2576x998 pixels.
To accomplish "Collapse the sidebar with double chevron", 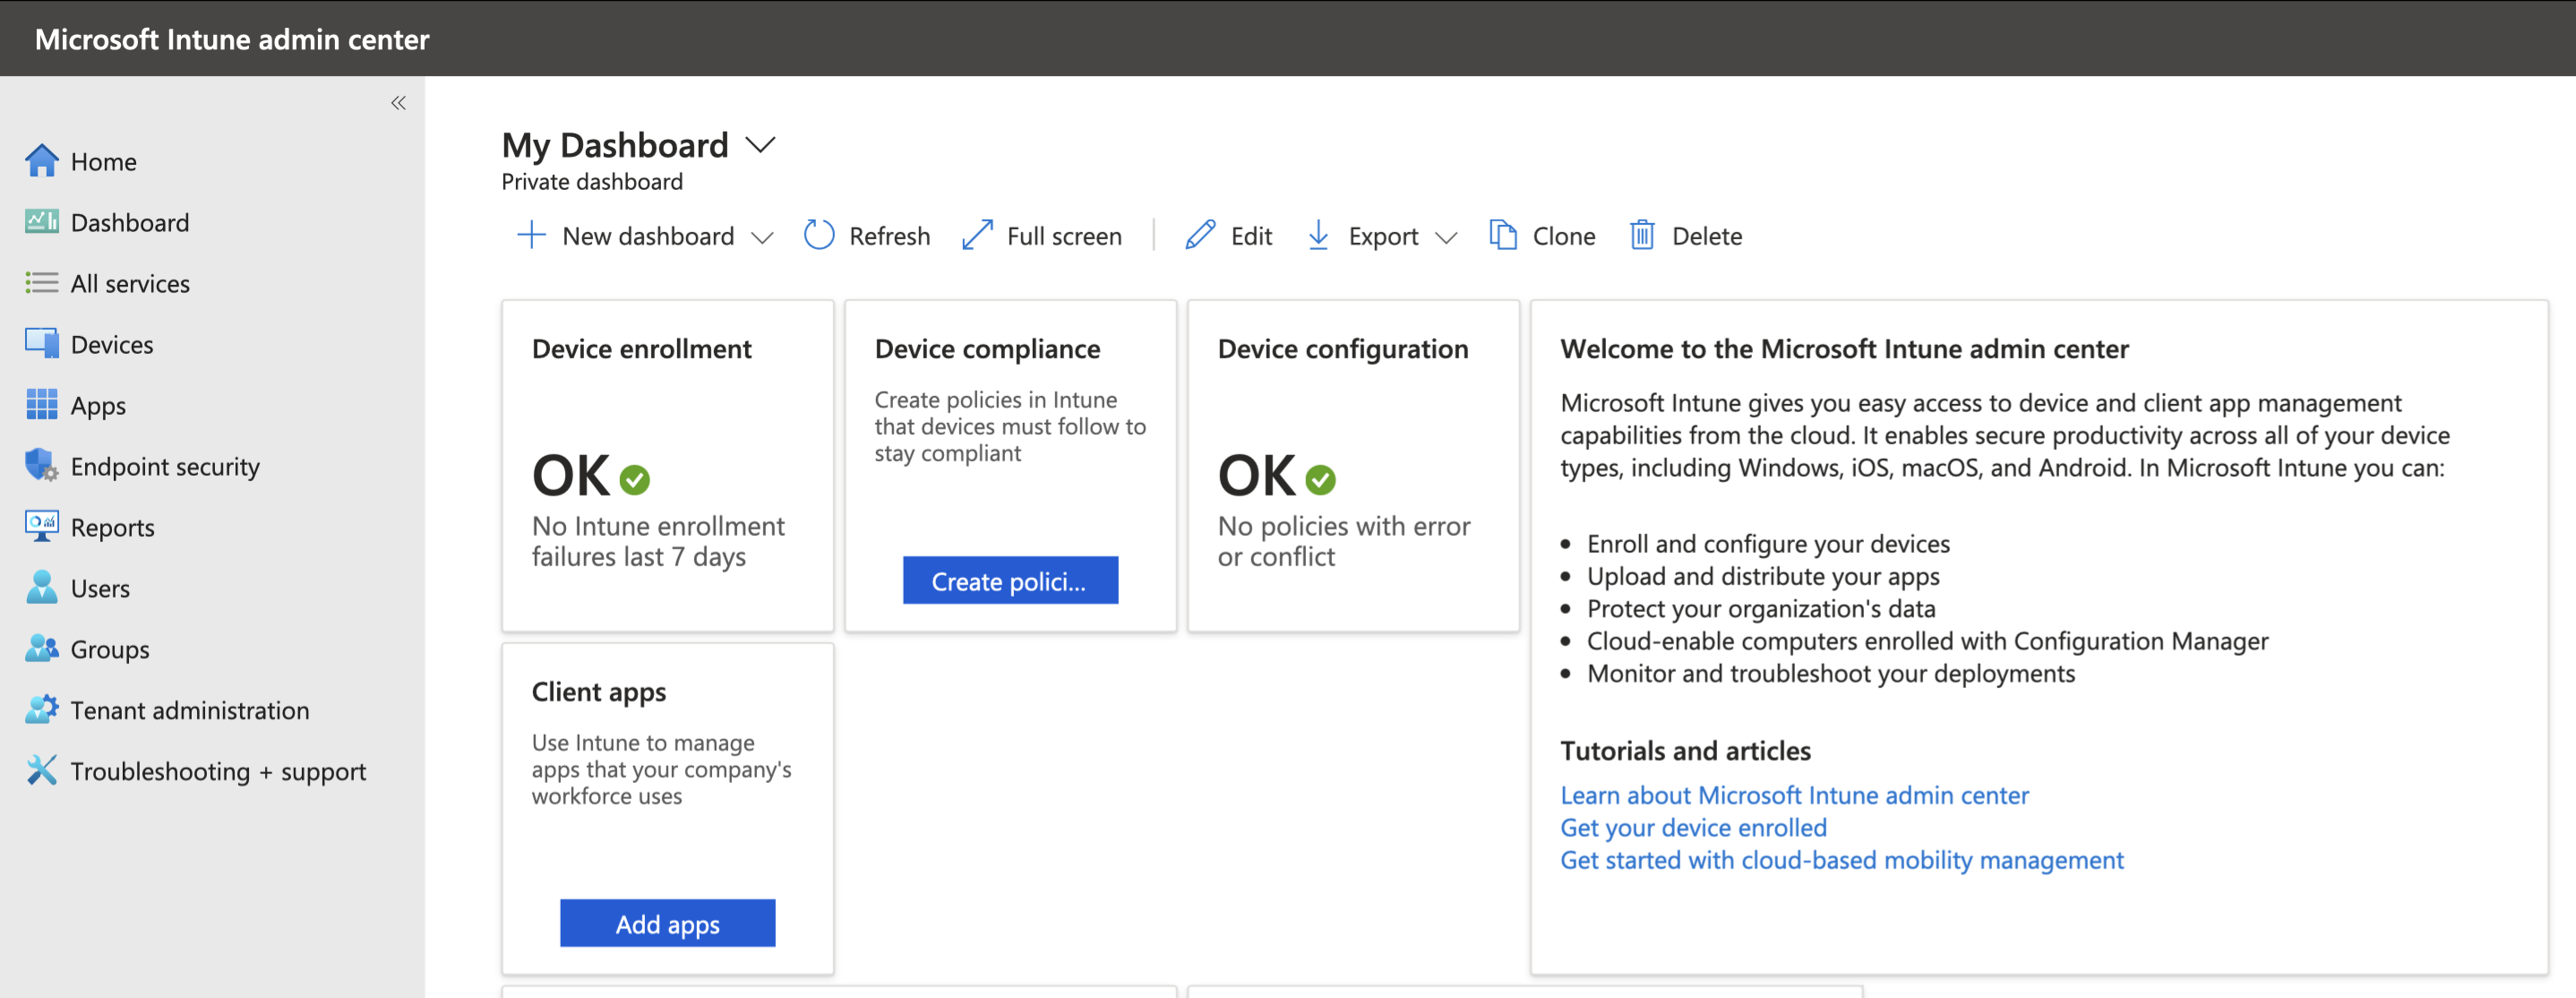I will pyautogui.click(x=398, y=103).
